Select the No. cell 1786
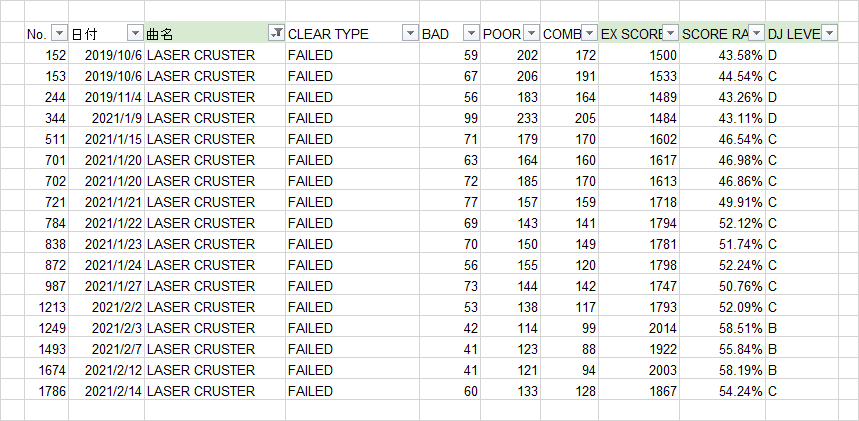Screen dimensions: 859x421 point(47,391)
